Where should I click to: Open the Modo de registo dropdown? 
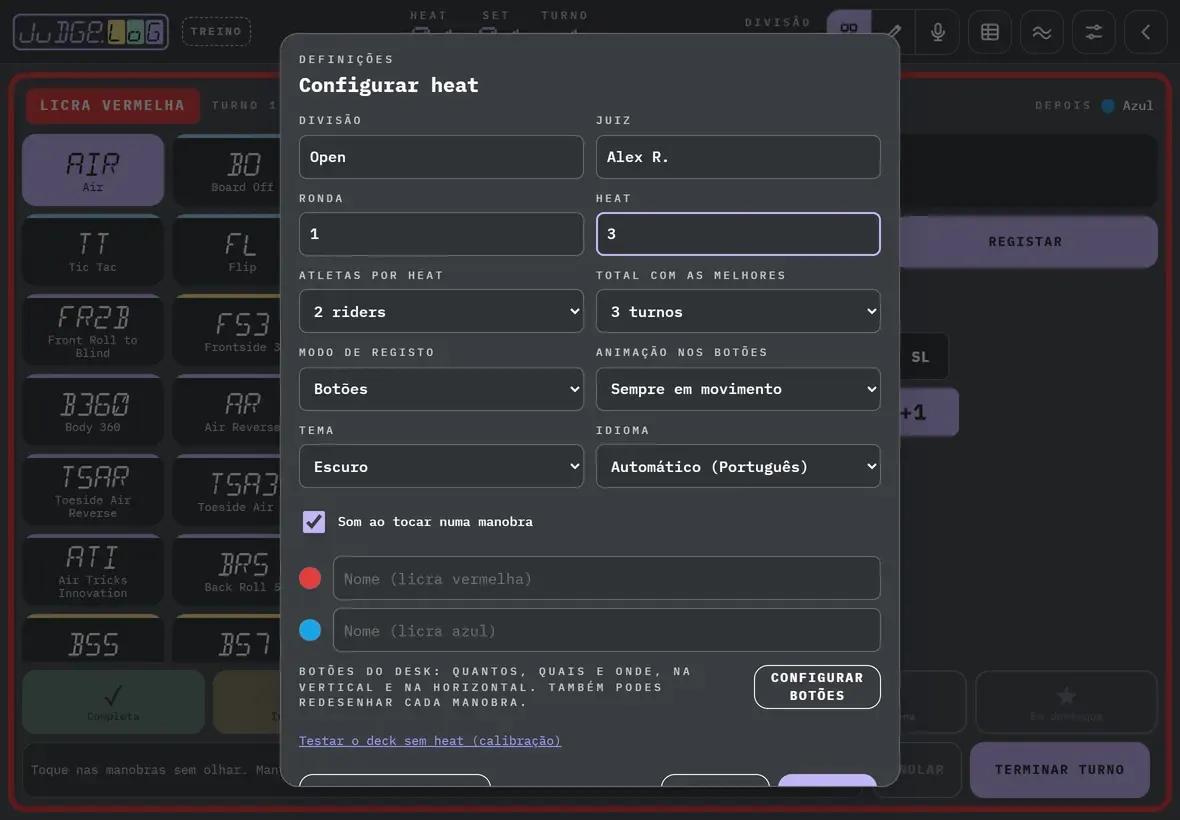point(441,389)
